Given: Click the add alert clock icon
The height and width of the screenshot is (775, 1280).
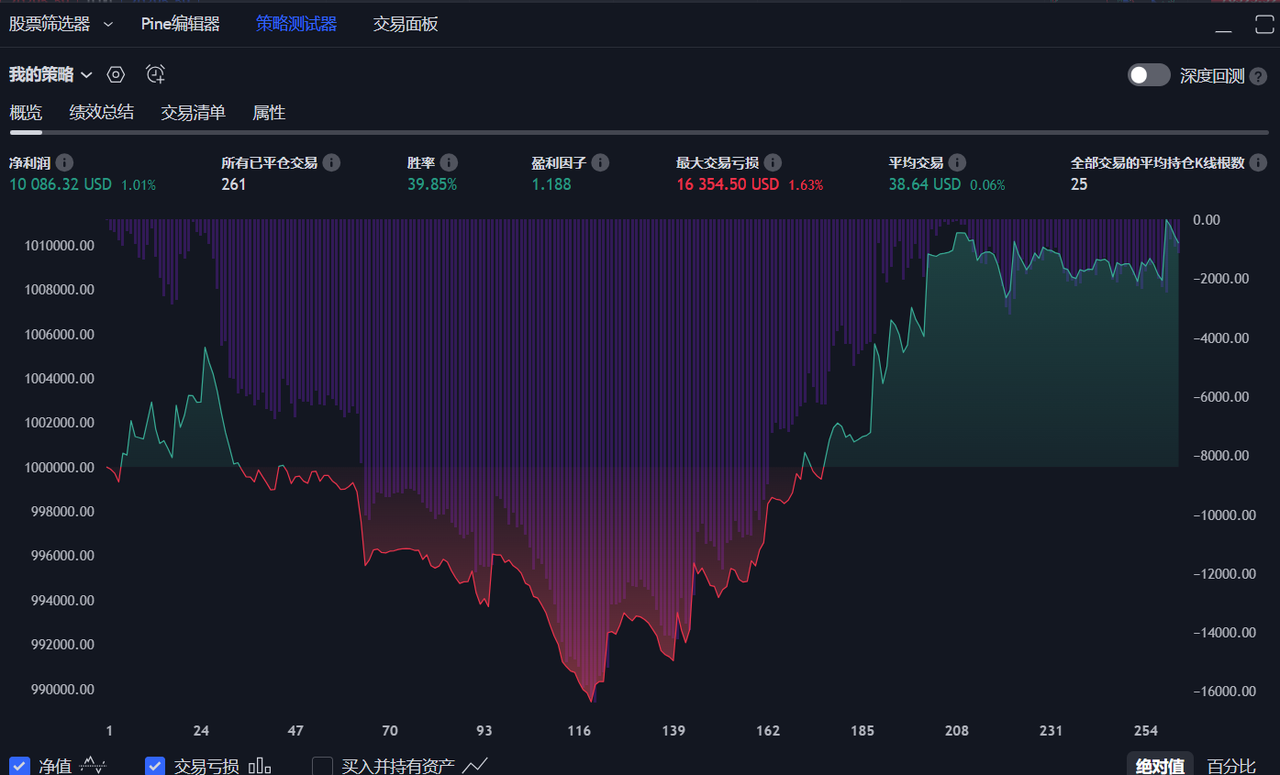Looking at the screenshot, I should coord(155,75).
